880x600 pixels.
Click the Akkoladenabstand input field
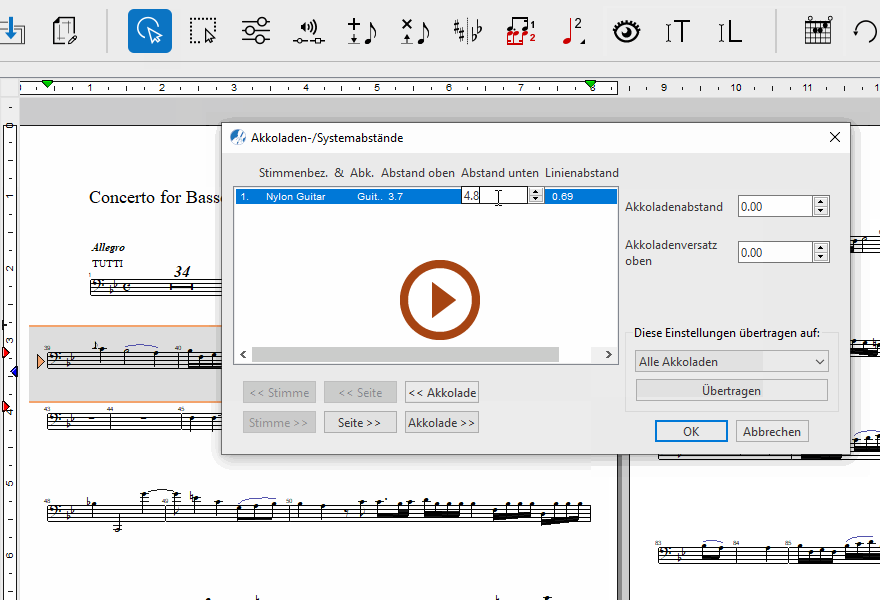774,207
